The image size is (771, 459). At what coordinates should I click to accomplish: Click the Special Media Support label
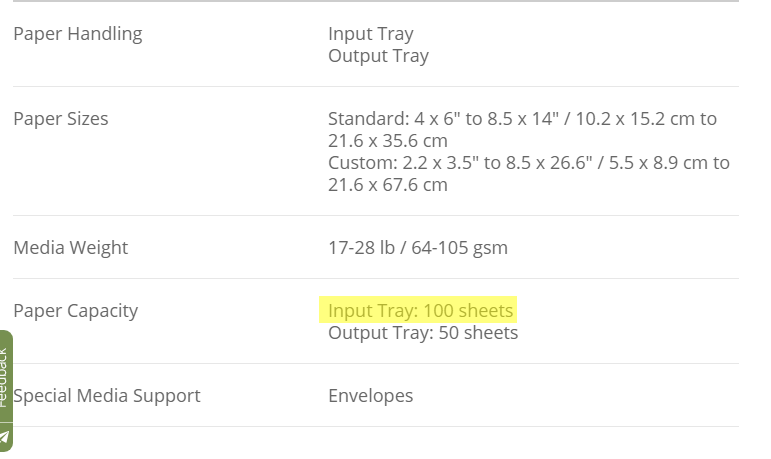(107, 396)
